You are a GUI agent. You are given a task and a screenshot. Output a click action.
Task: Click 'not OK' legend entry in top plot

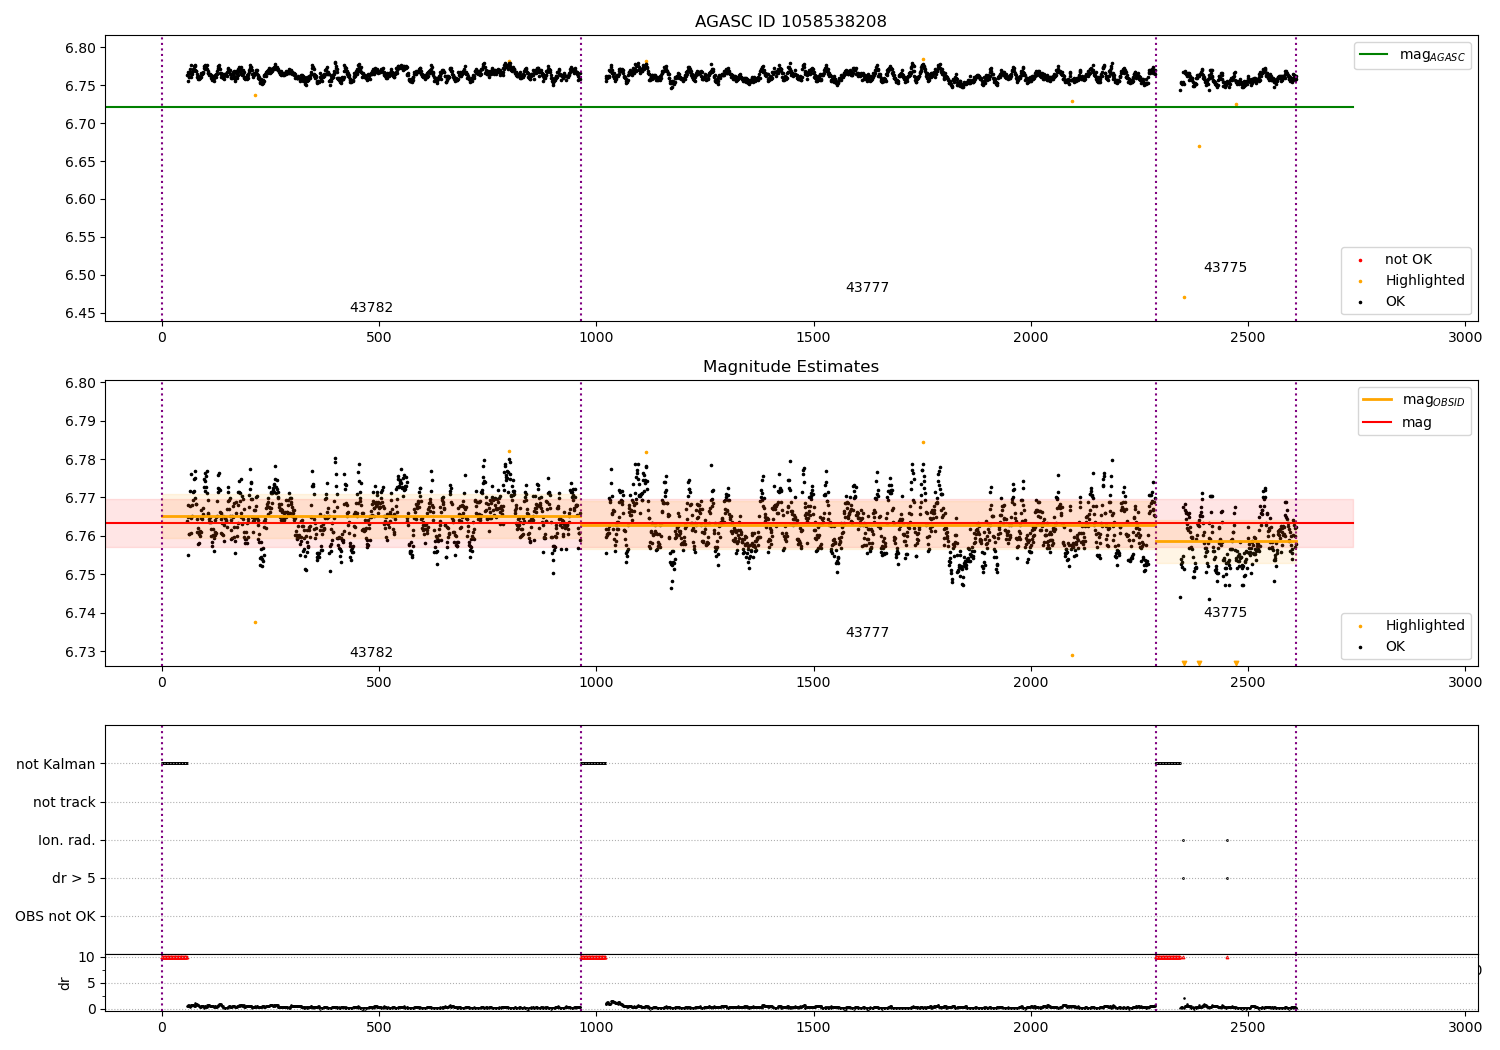click(1398, 260)
